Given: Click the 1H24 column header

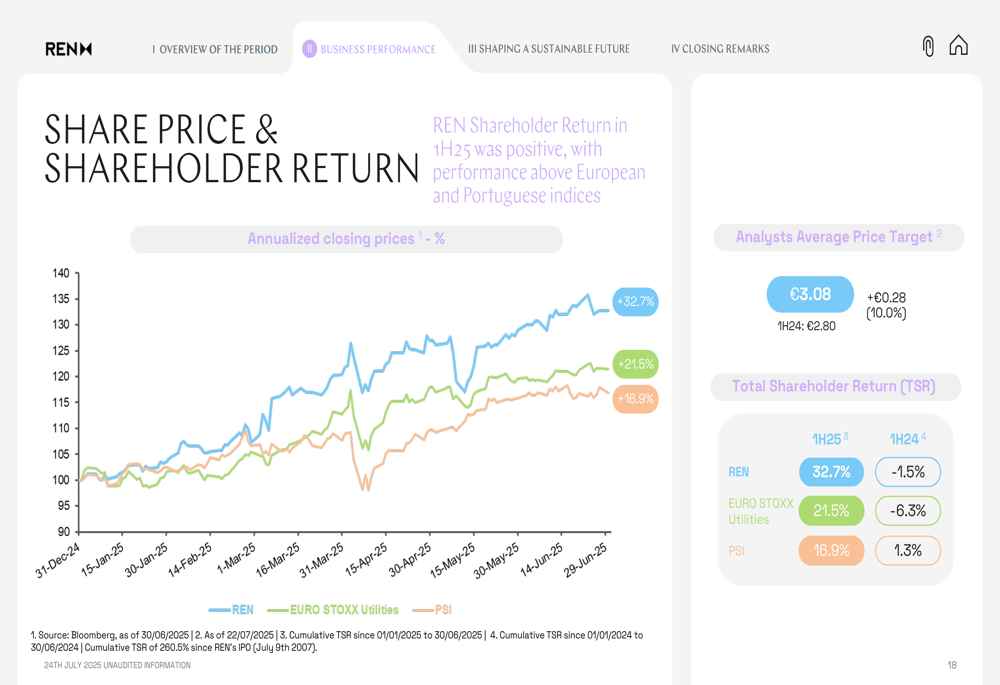Looking at the screenshot, I should [908, 439].
